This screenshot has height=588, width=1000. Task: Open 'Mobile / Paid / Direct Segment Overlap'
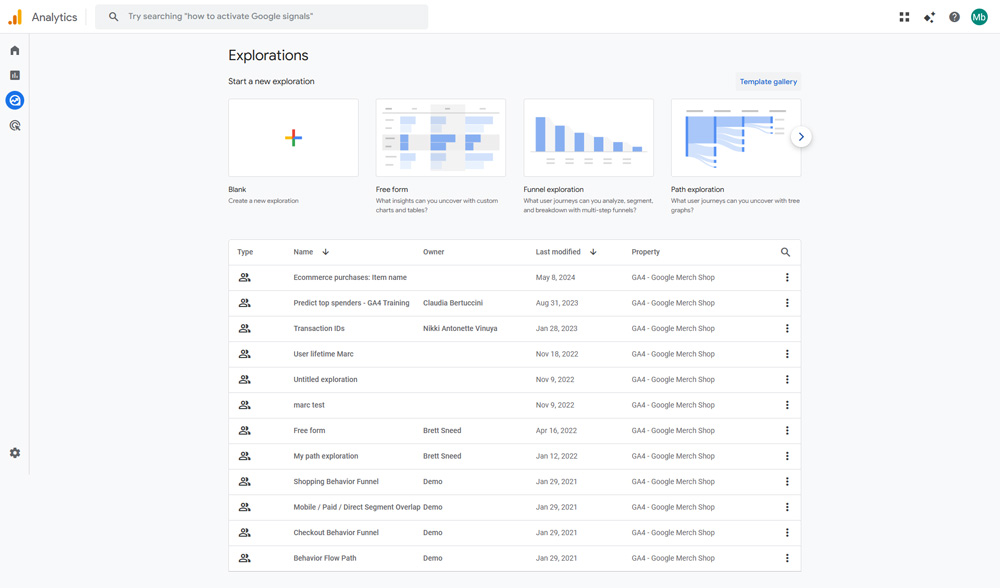[x=357, y=507]
